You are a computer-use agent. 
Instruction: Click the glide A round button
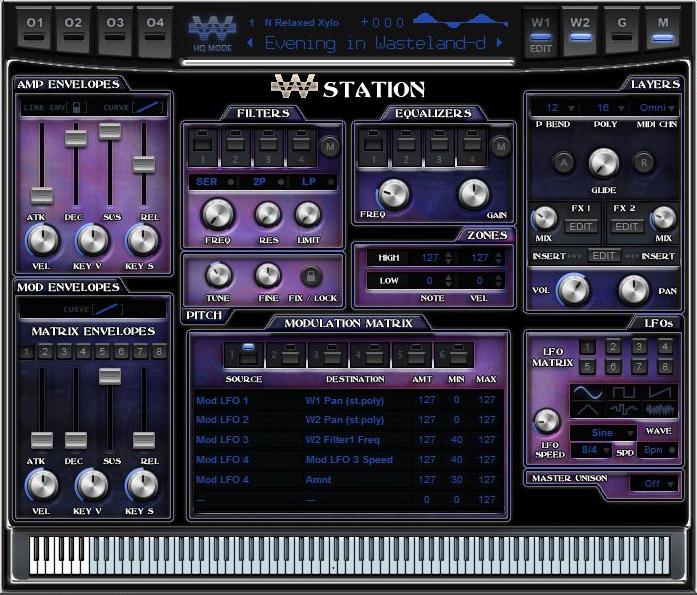point(564,163)
